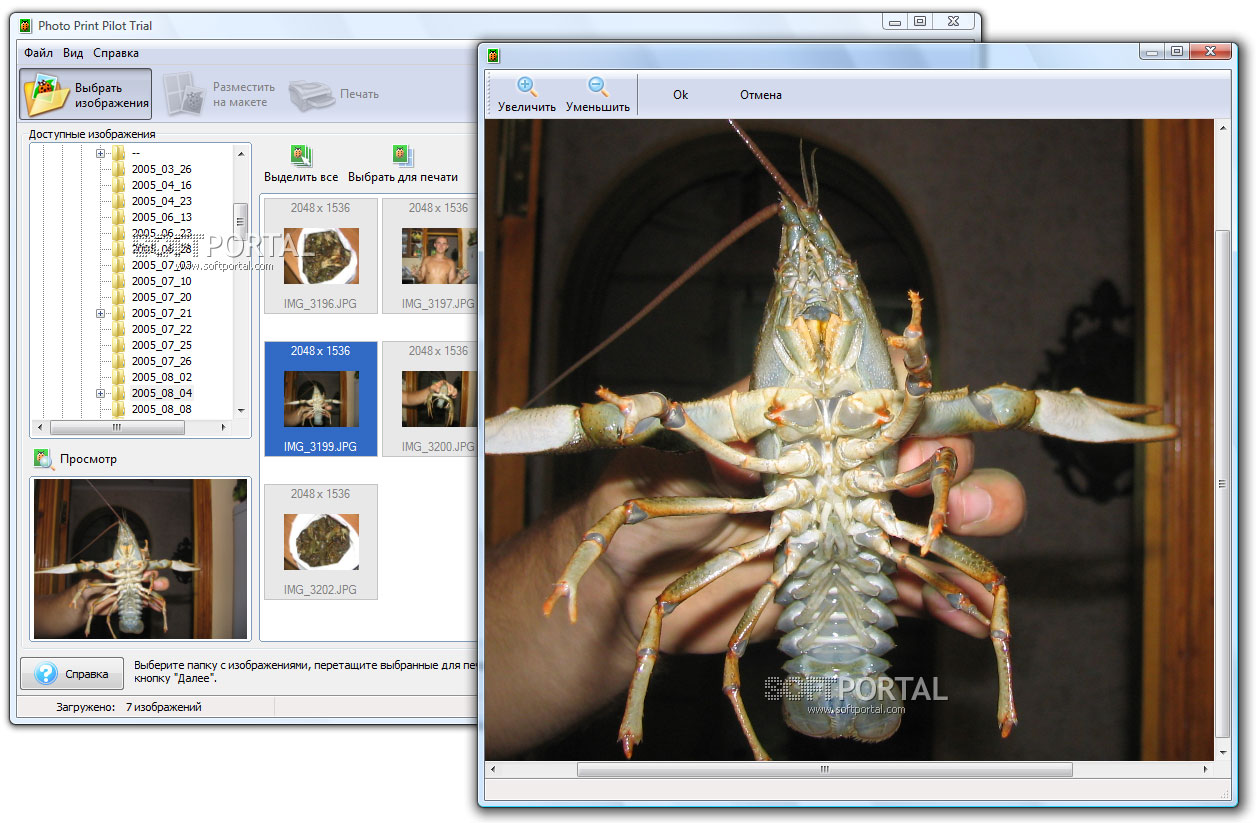Click the Выбрать изображения folder icon
Image resolution: width=1258 pixels, height=823 pixels.
click(46, 95)
